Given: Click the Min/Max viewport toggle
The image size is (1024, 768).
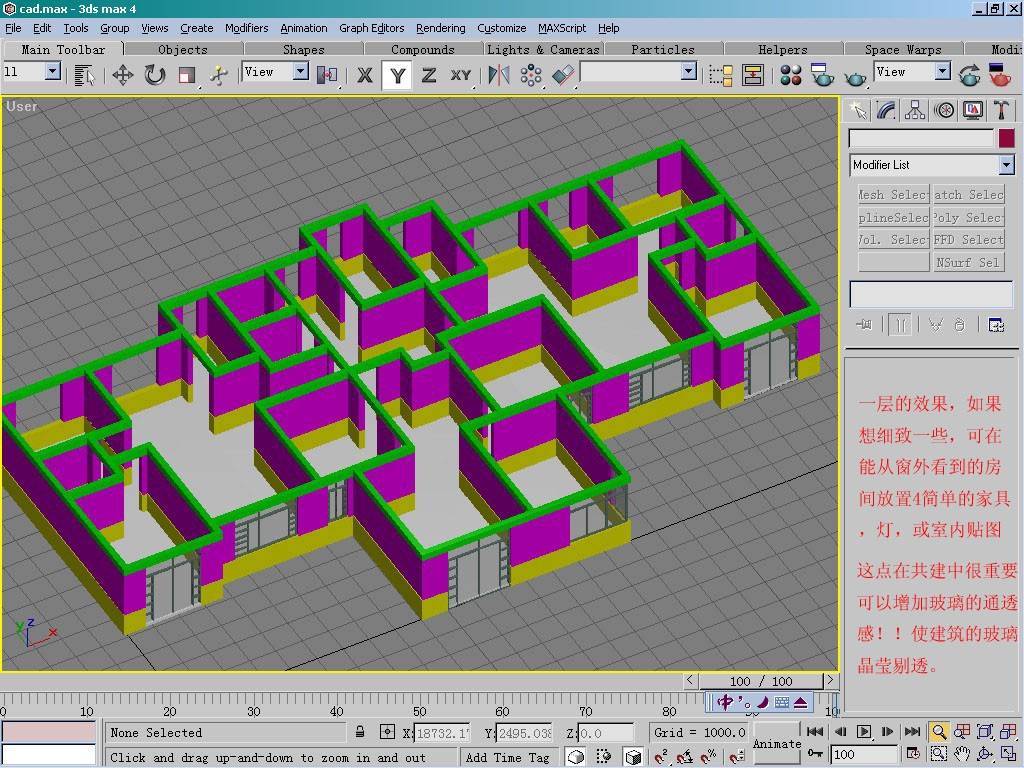Looking at the screenshot, I should 1009,754.
